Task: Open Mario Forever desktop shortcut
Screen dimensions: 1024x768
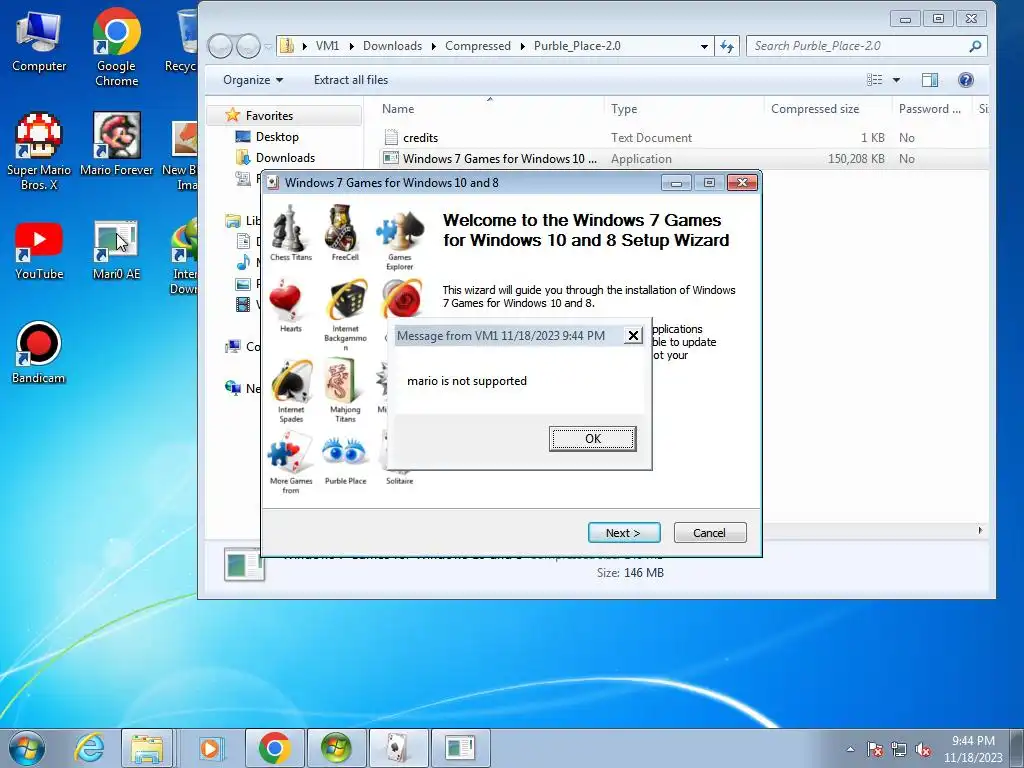Action: click(117, 144)
